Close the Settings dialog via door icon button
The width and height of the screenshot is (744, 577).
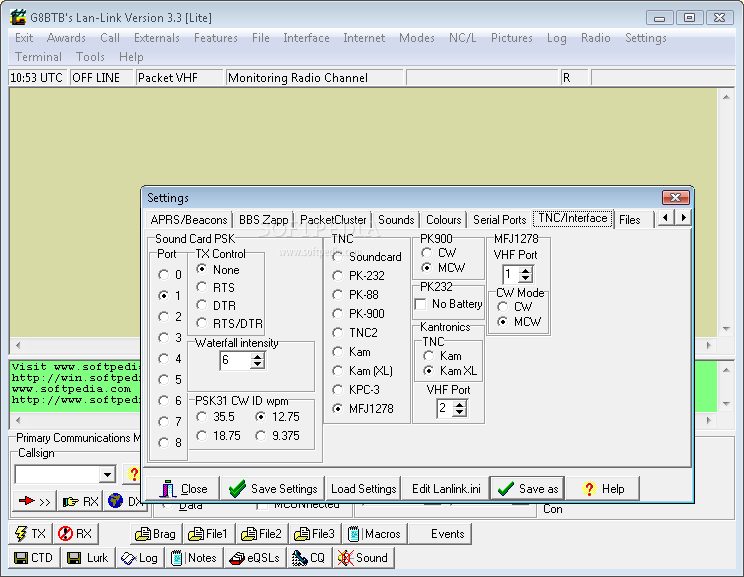click(x=183, y=489)
